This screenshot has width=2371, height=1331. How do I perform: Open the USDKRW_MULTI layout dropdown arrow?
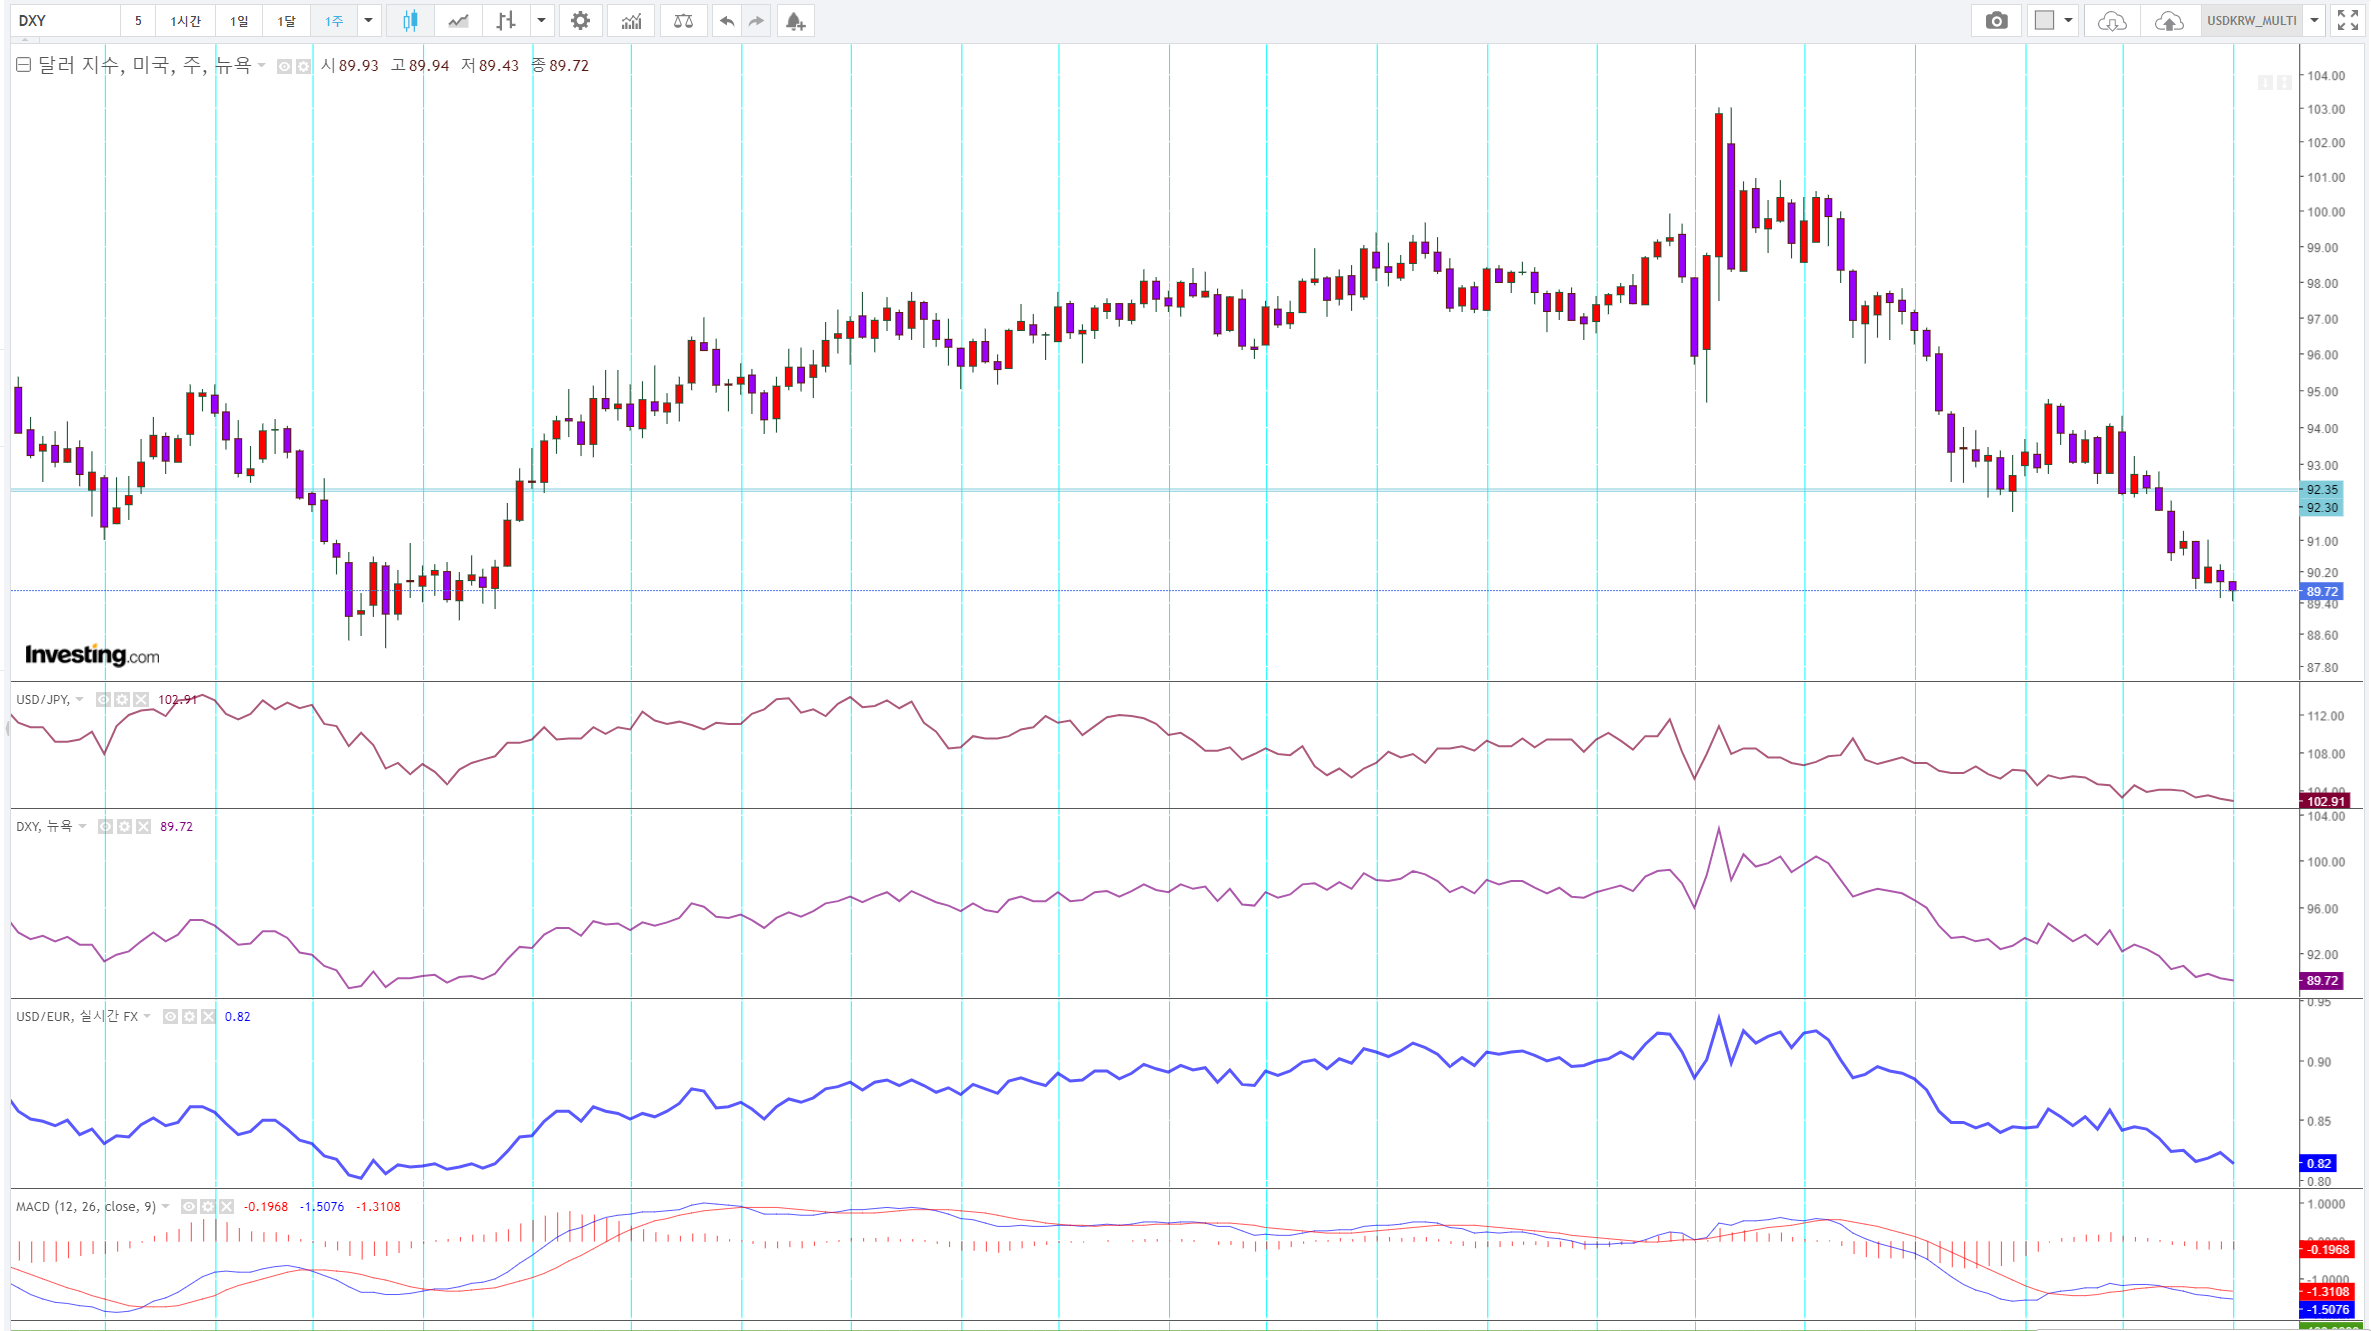2314,21
